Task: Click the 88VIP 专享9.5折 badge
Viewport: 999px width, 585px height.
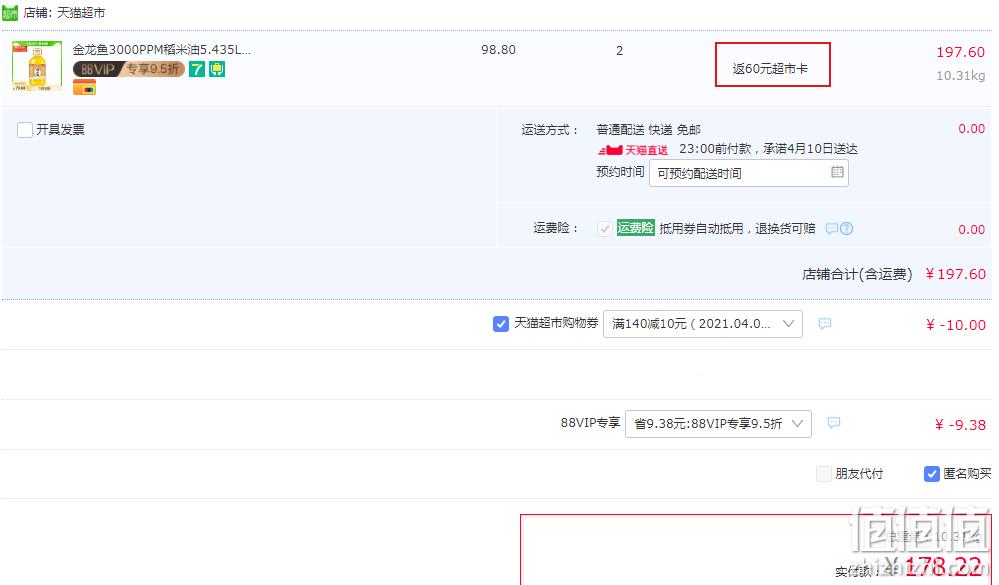Action: click(129, 69)
